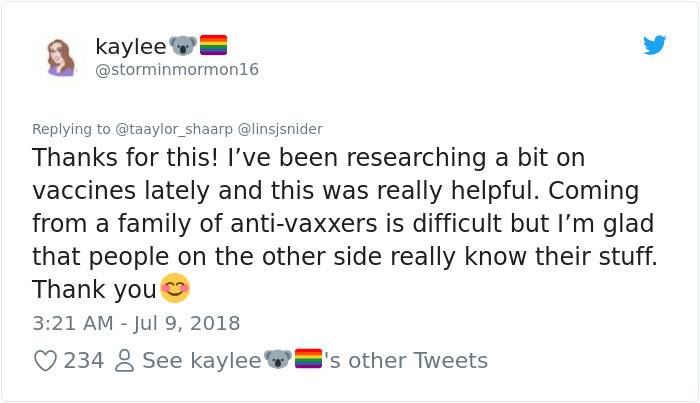Like the tweet with the heart icon

pos(45,361)
